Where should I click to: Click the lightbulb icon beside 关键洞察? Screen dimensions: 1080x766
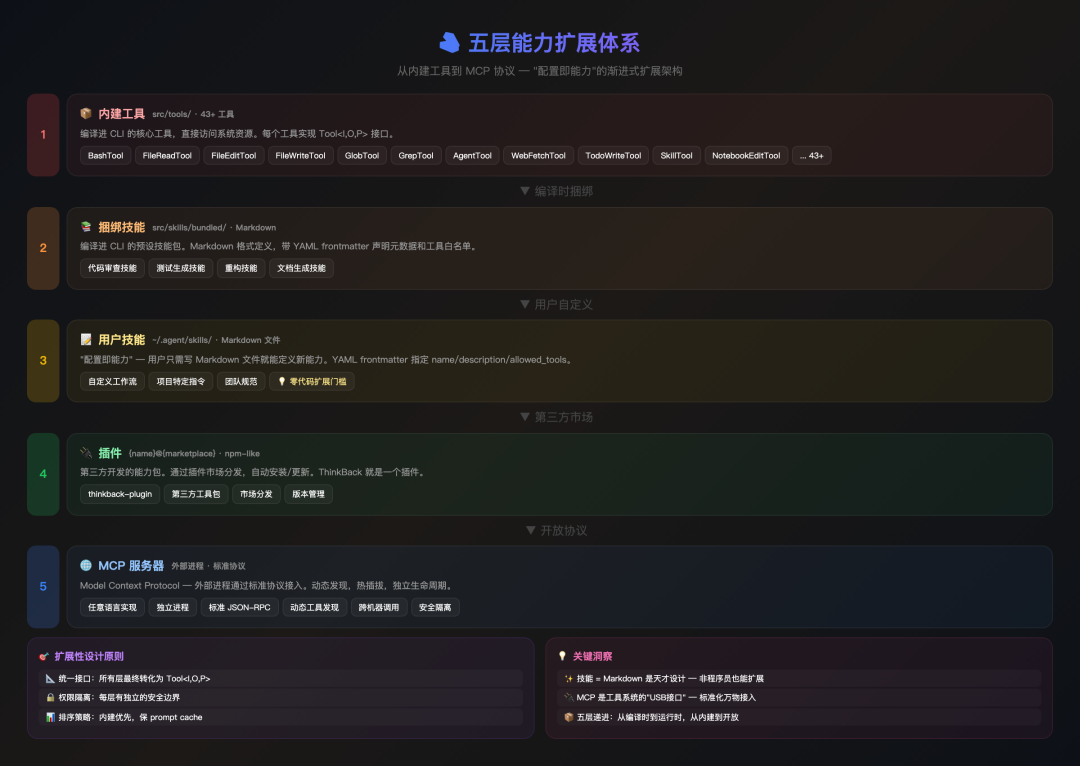click(561, 654)
